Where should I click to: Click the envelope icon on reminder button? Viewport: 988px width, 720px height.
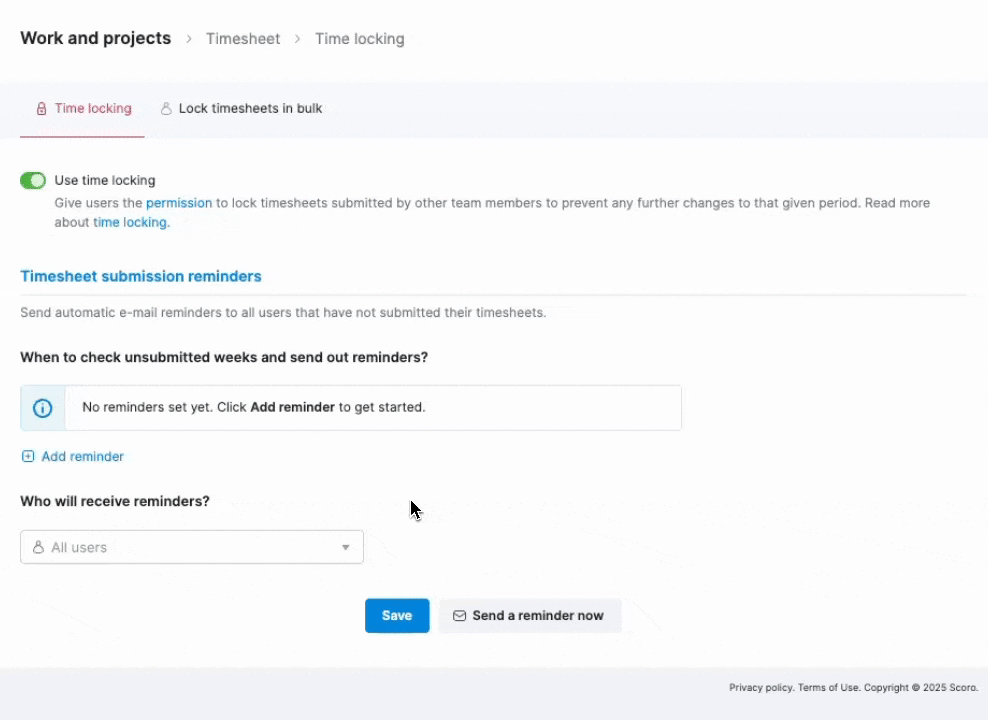pos(459,615)
